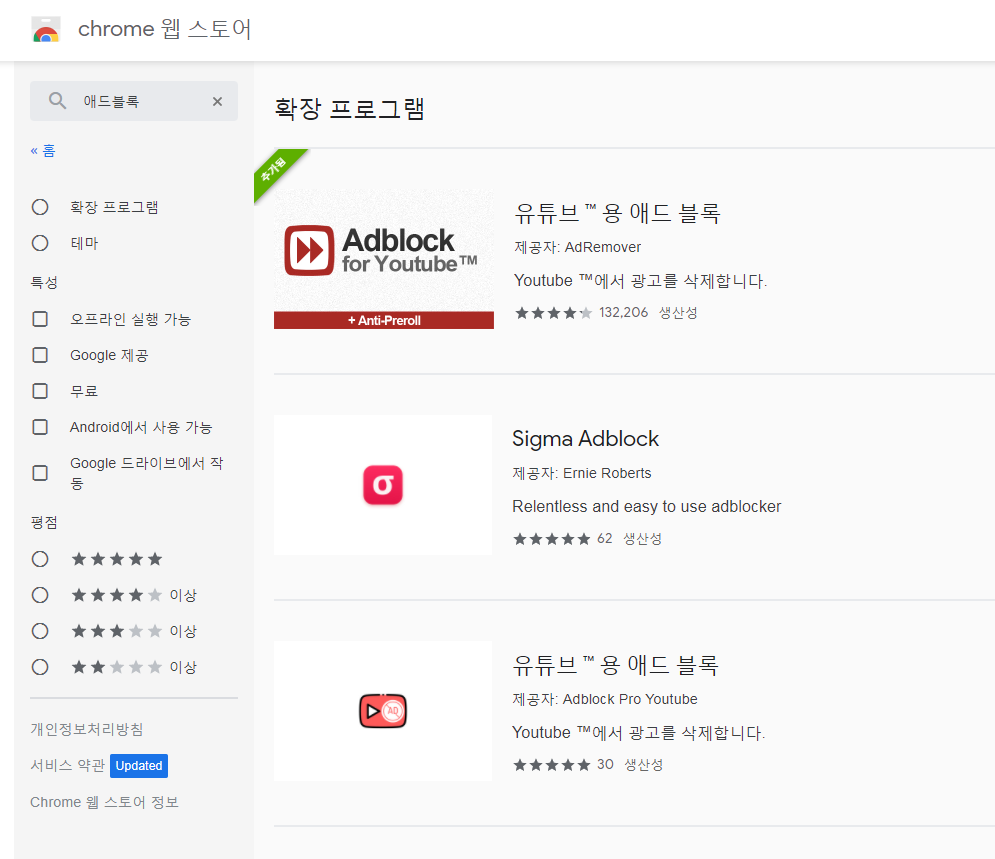This screenshot has height=859, width=995.
Task: Select the 테마 radio button
Action: coord(40,244)
